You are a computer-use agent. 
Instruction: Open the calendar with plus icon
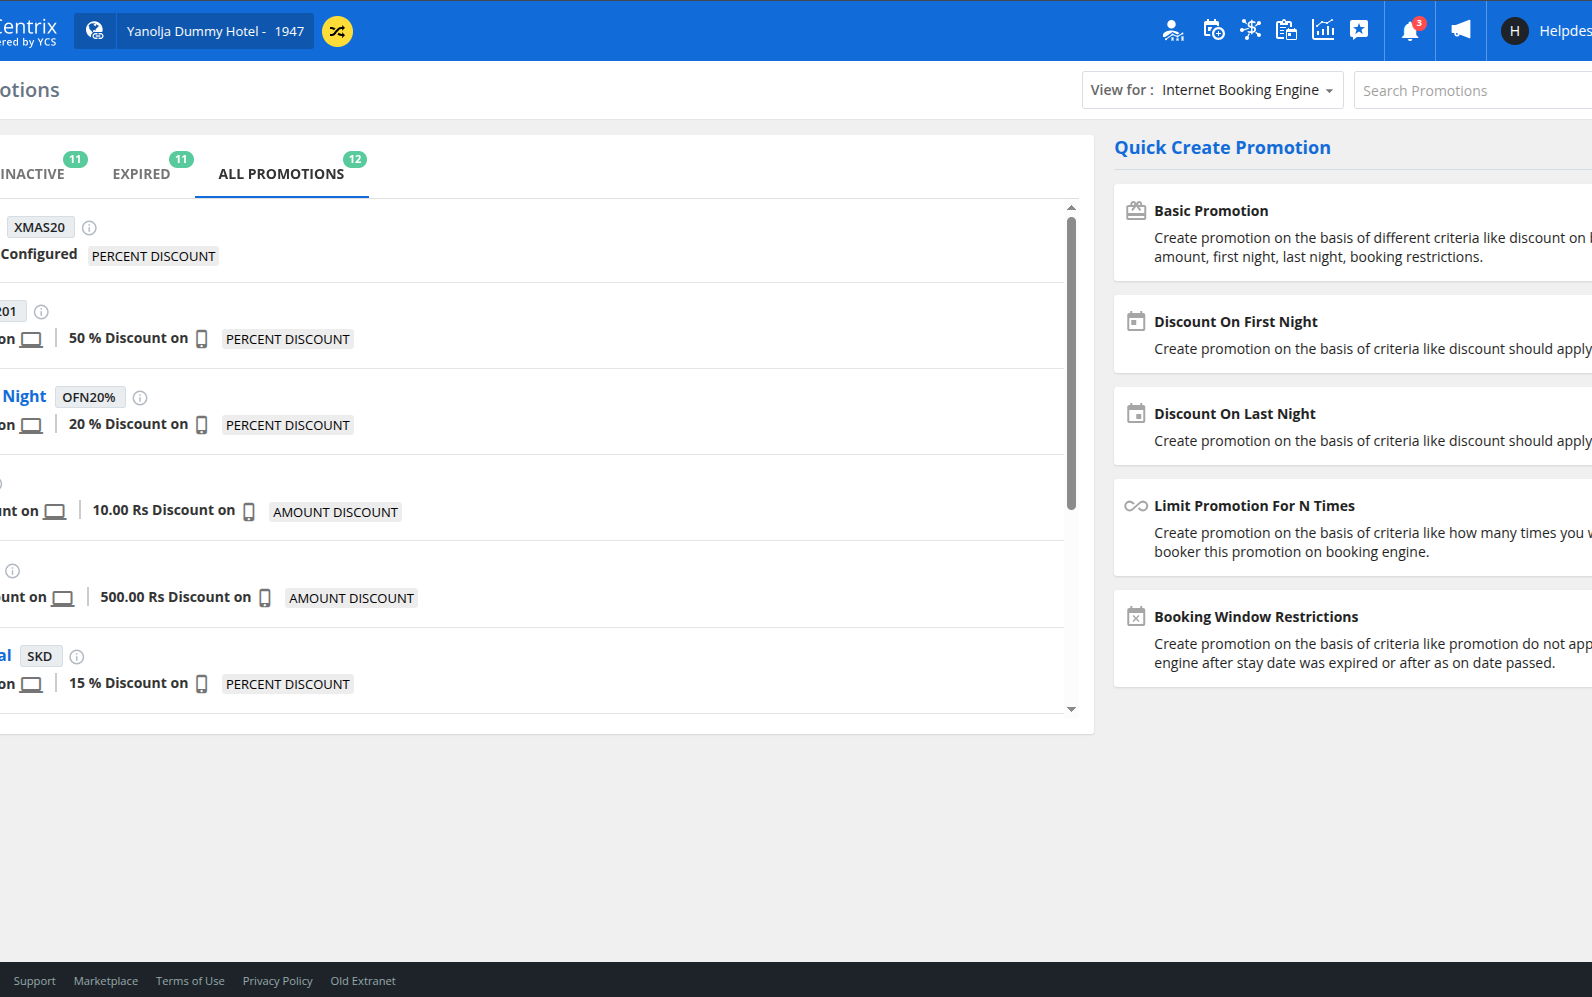tap(1213, 30)
